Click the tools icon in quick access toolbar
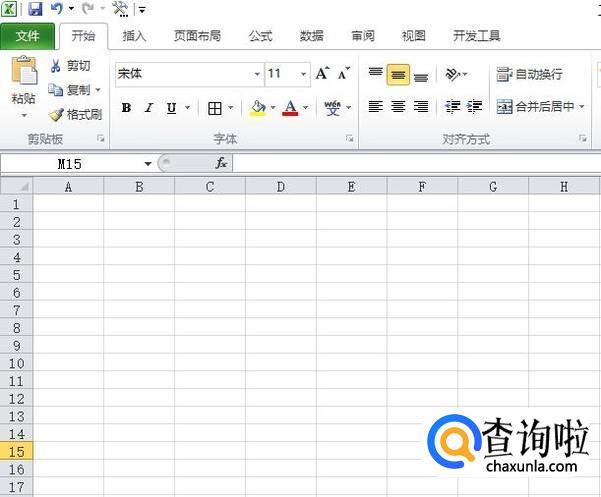Screen dimensions: 601x497 pyautogui.click(x=120, y=8)
